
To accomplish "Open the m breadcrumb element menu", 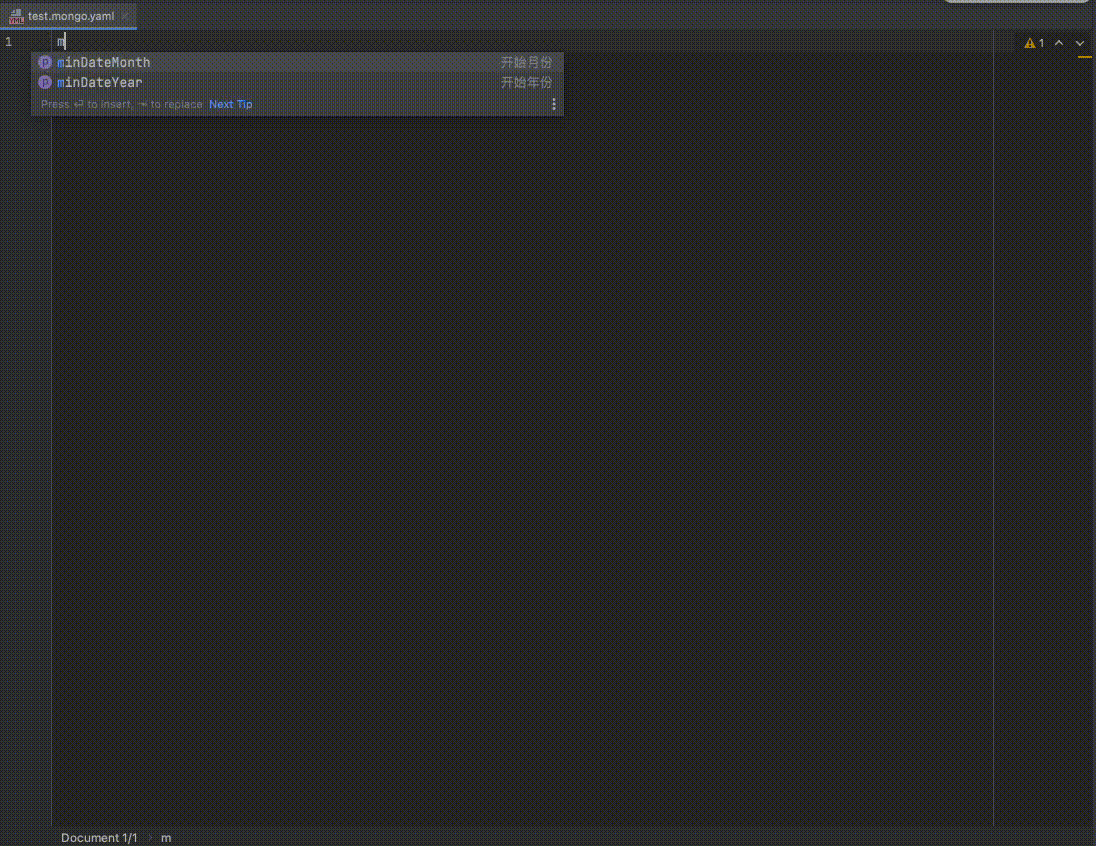I will (x=165, y=838).
